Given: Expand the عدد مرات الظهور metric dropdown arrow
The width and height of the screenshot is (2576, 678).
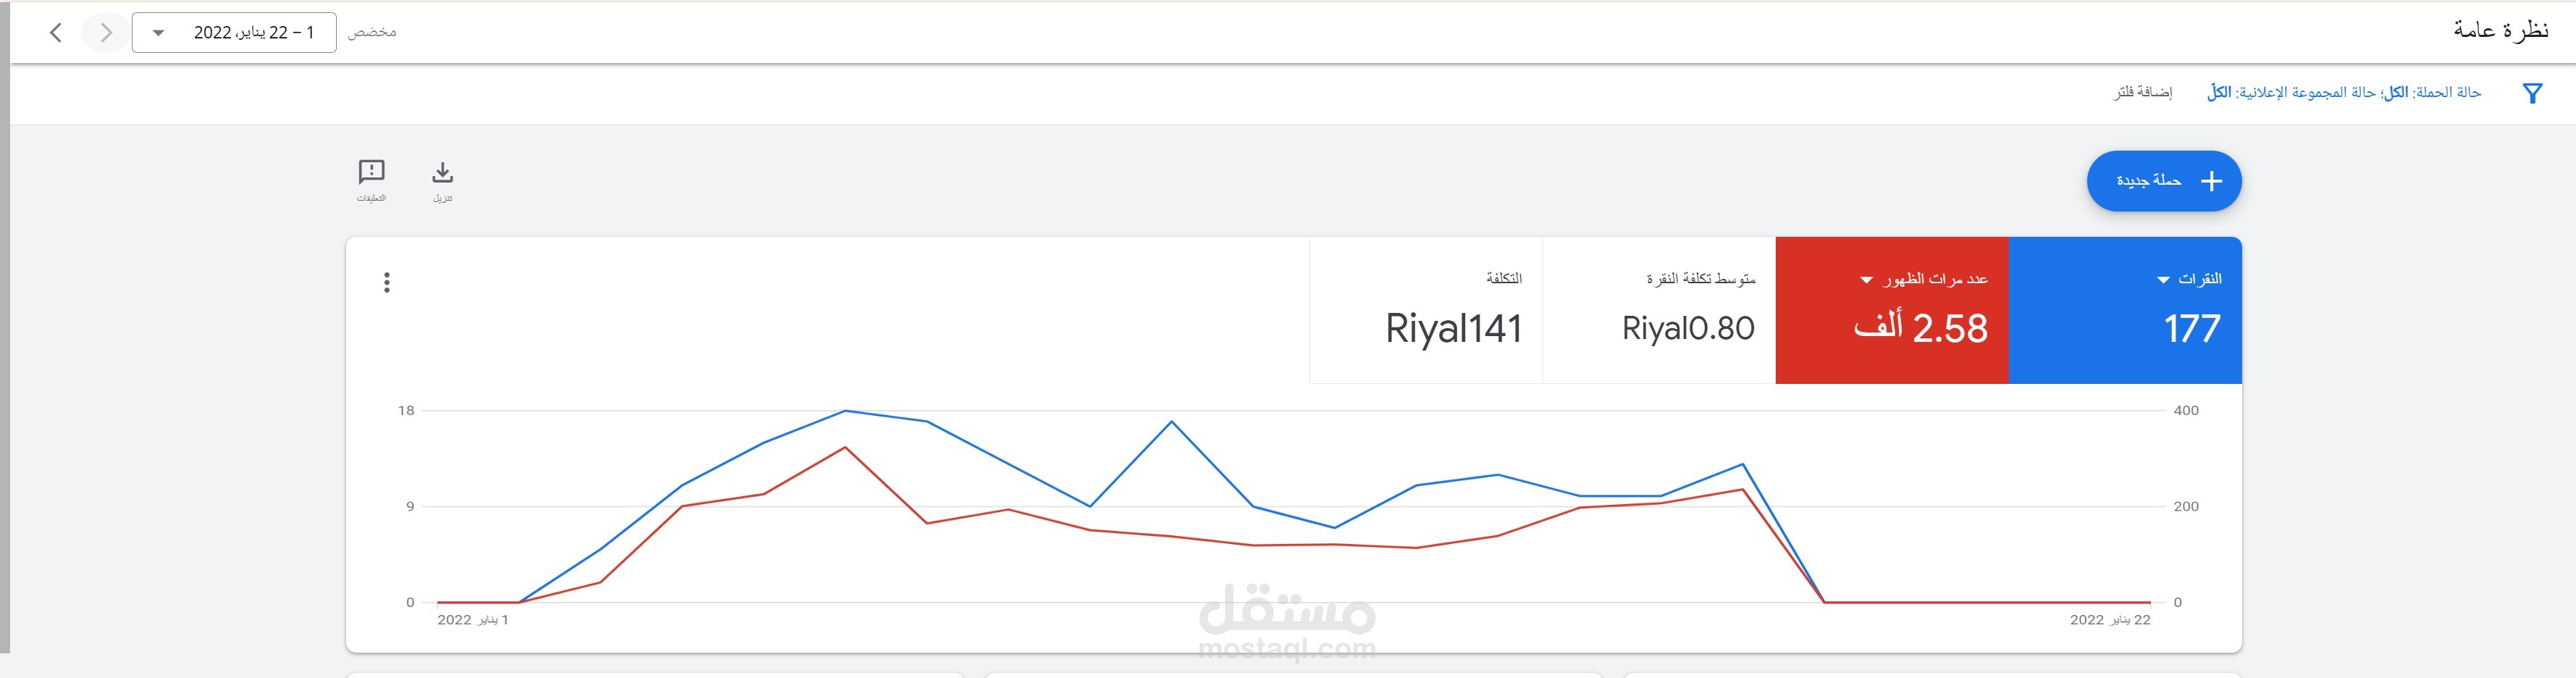Looking at the screenshot, I should coord(1866,280).
